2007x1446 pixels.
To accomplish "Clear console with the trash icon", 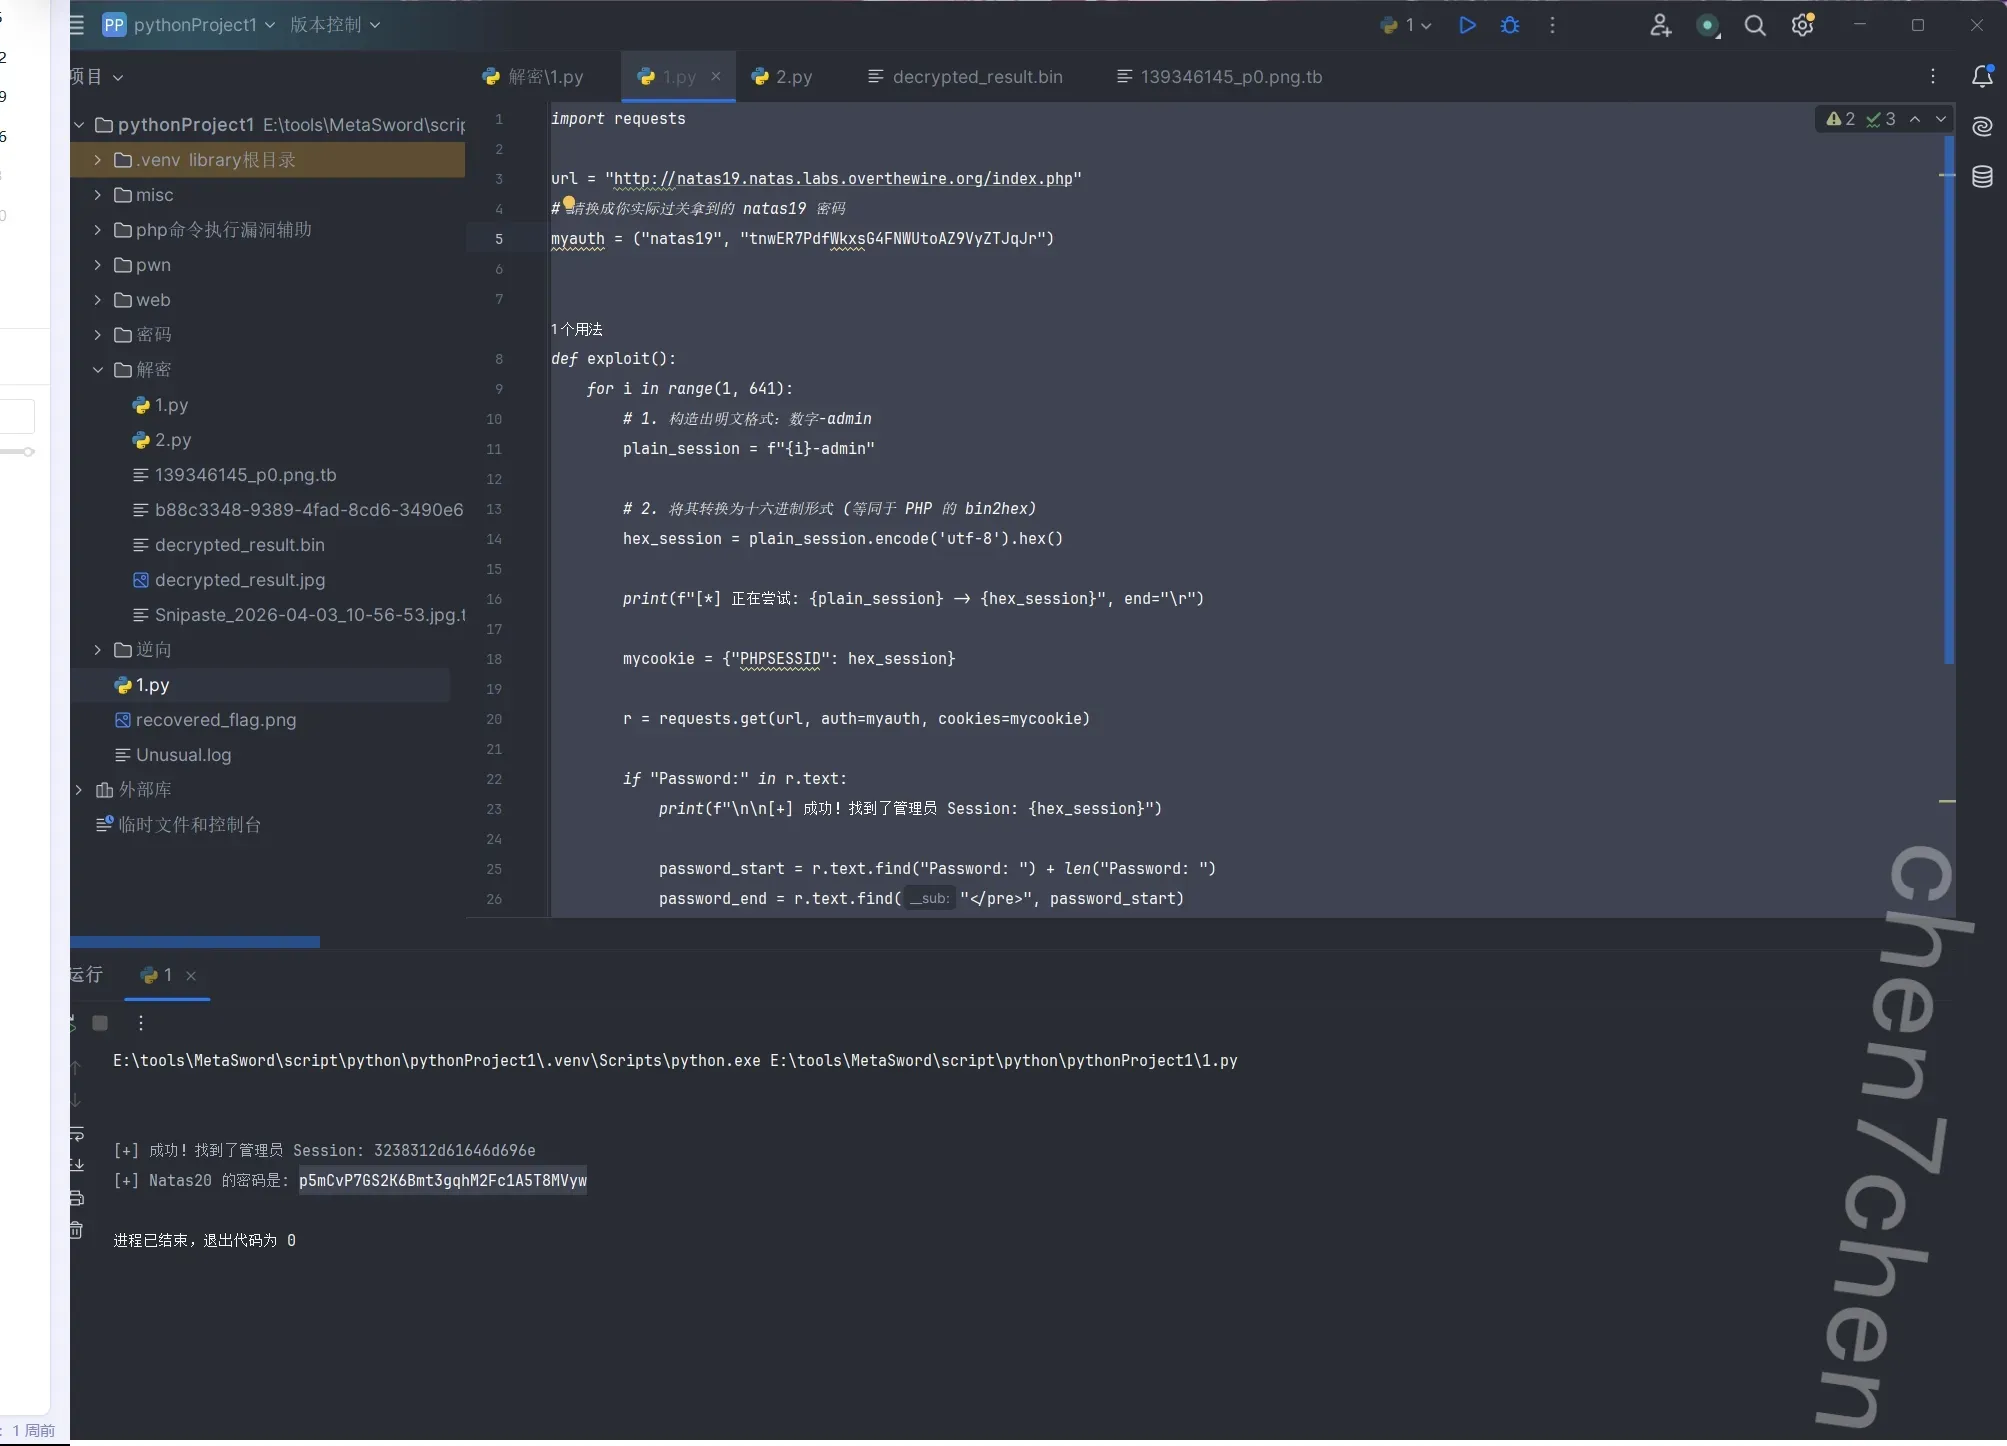I will tap(76, 1230).
